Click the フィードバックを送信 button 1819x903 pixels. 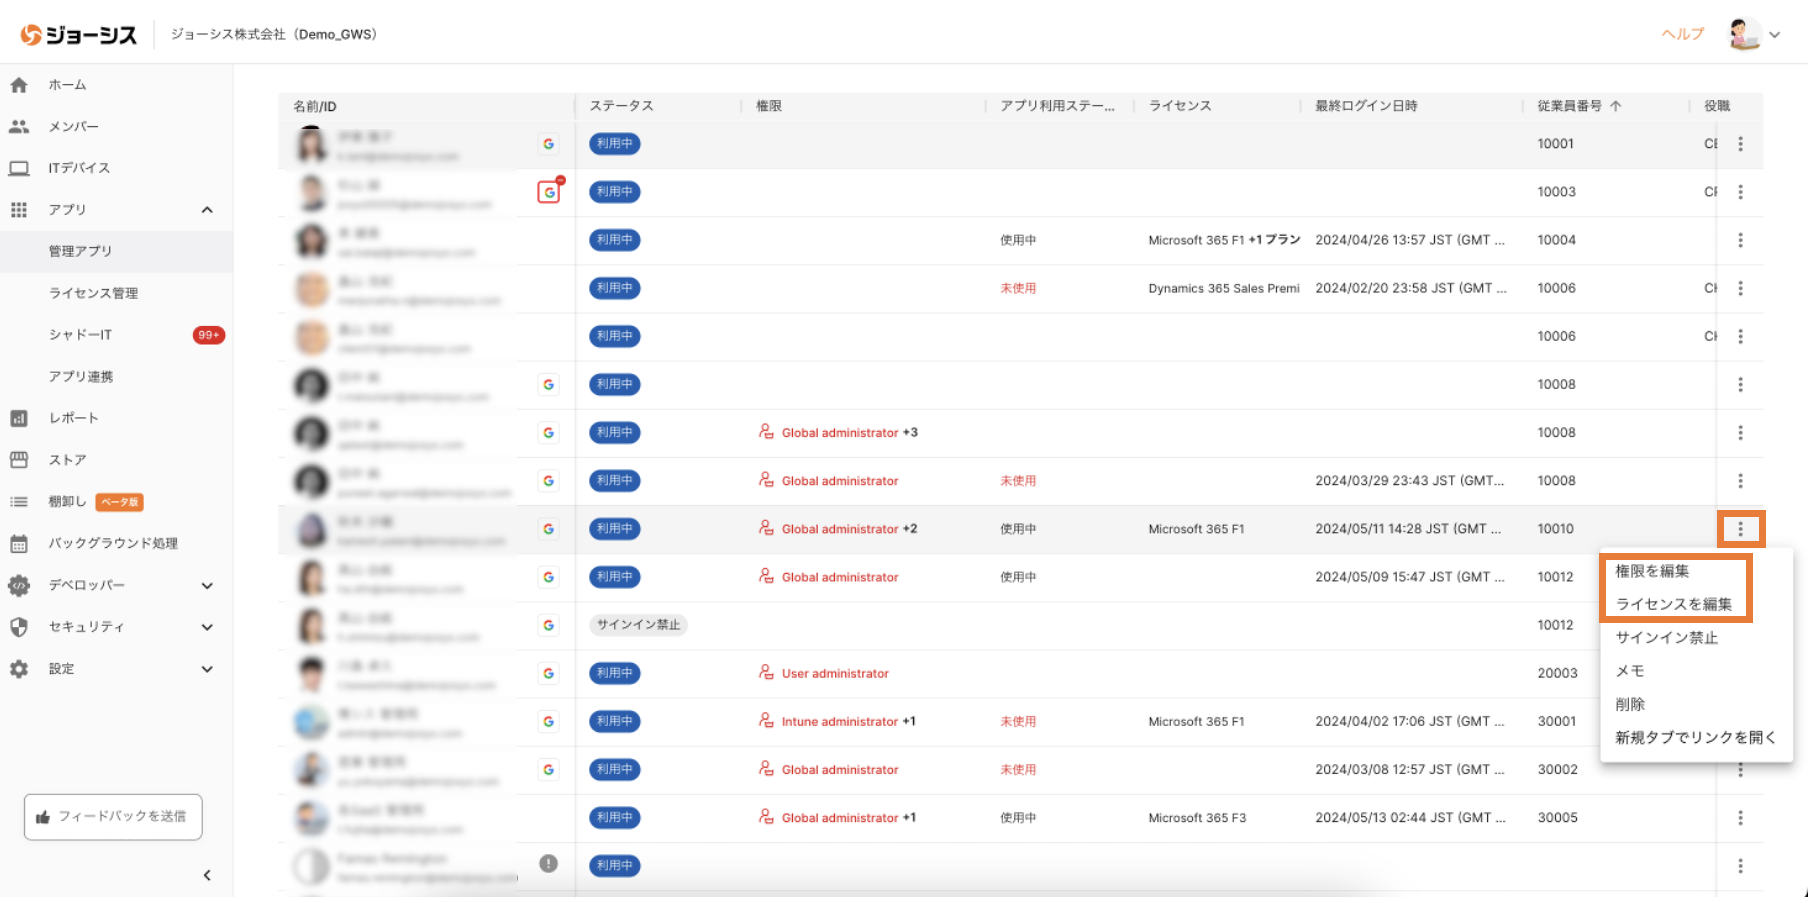(x=113, y=817)
